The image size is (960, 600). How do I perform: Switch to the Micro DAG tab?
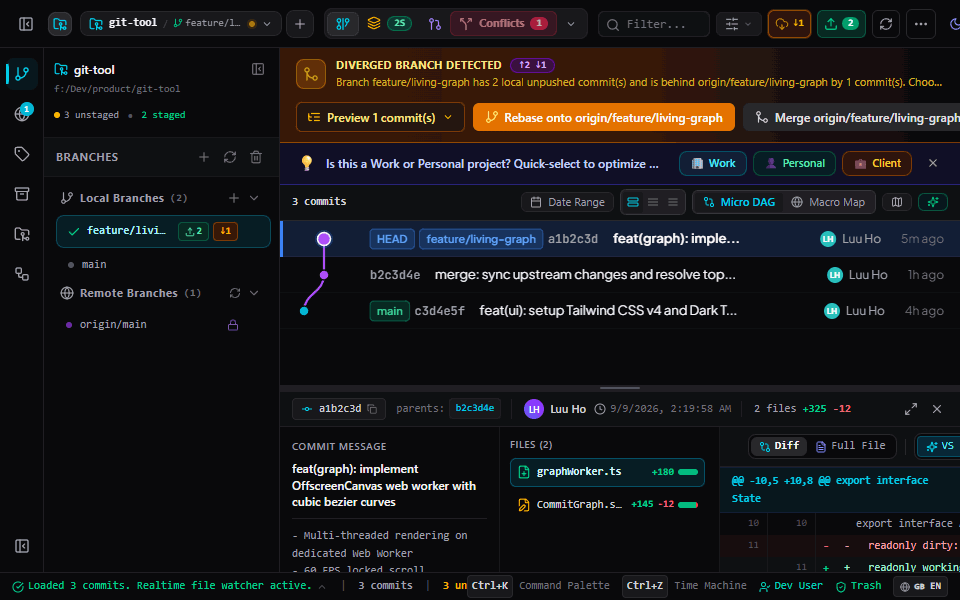click(x=739, y=202)
